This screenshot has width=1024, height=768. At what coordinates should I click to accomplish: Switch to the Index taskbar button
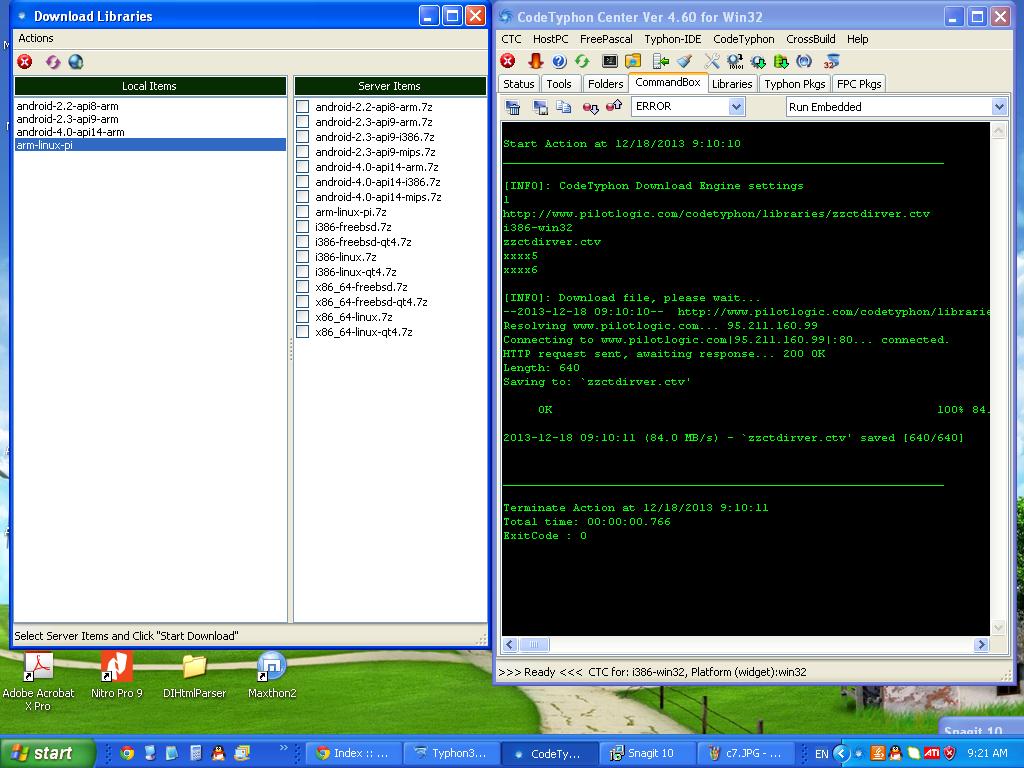click(354, 753)
